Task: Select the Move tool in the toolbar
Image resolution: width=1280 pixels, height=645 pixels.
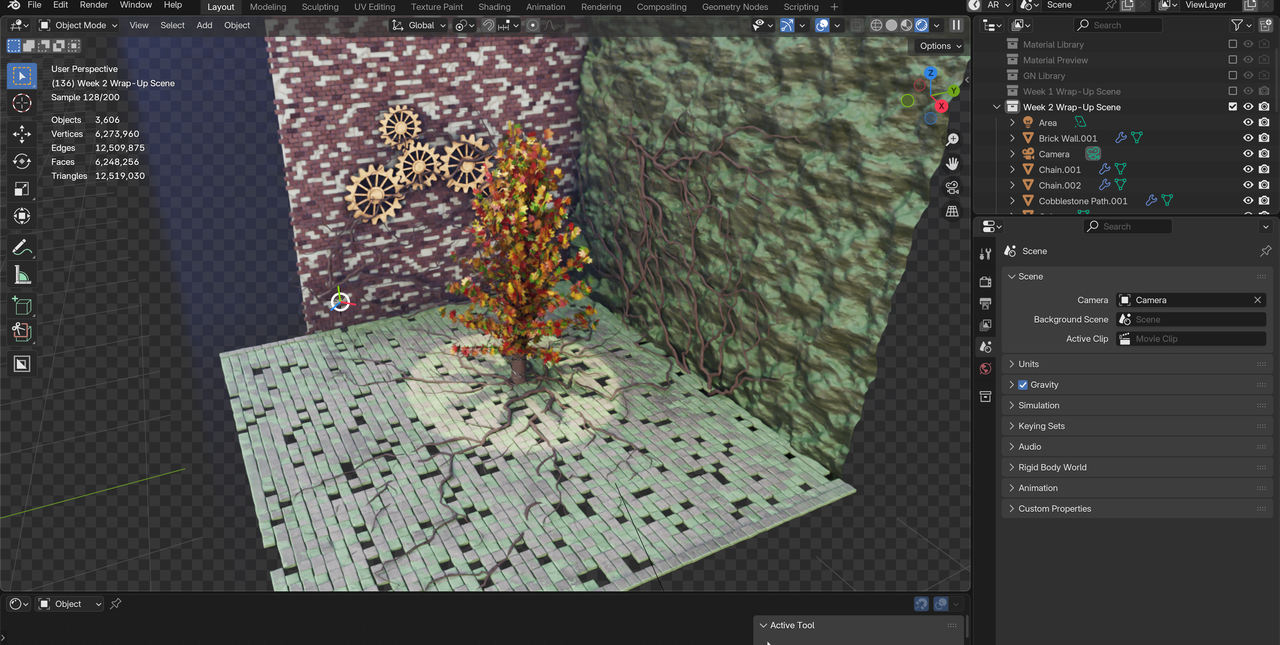Action: point(21,133)
